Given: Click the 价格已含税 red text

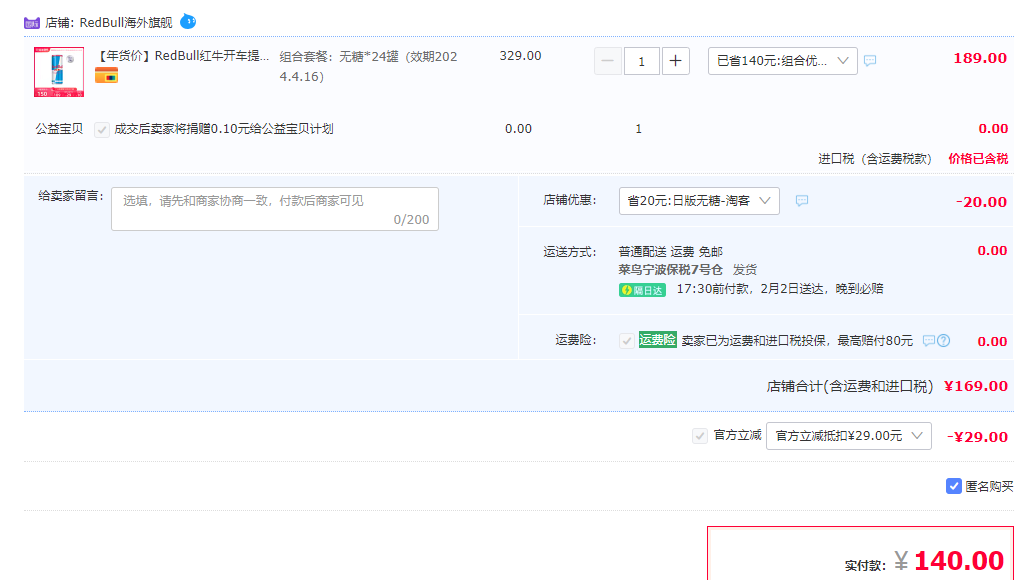Looking at the screenshot, I should [978, 158].
